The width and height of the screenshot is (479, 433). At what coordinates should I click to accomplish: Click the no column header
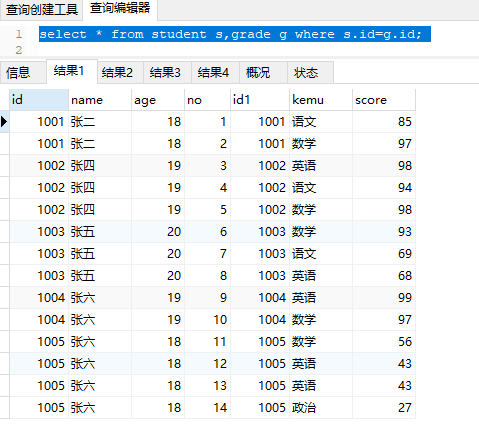(207, 100)
